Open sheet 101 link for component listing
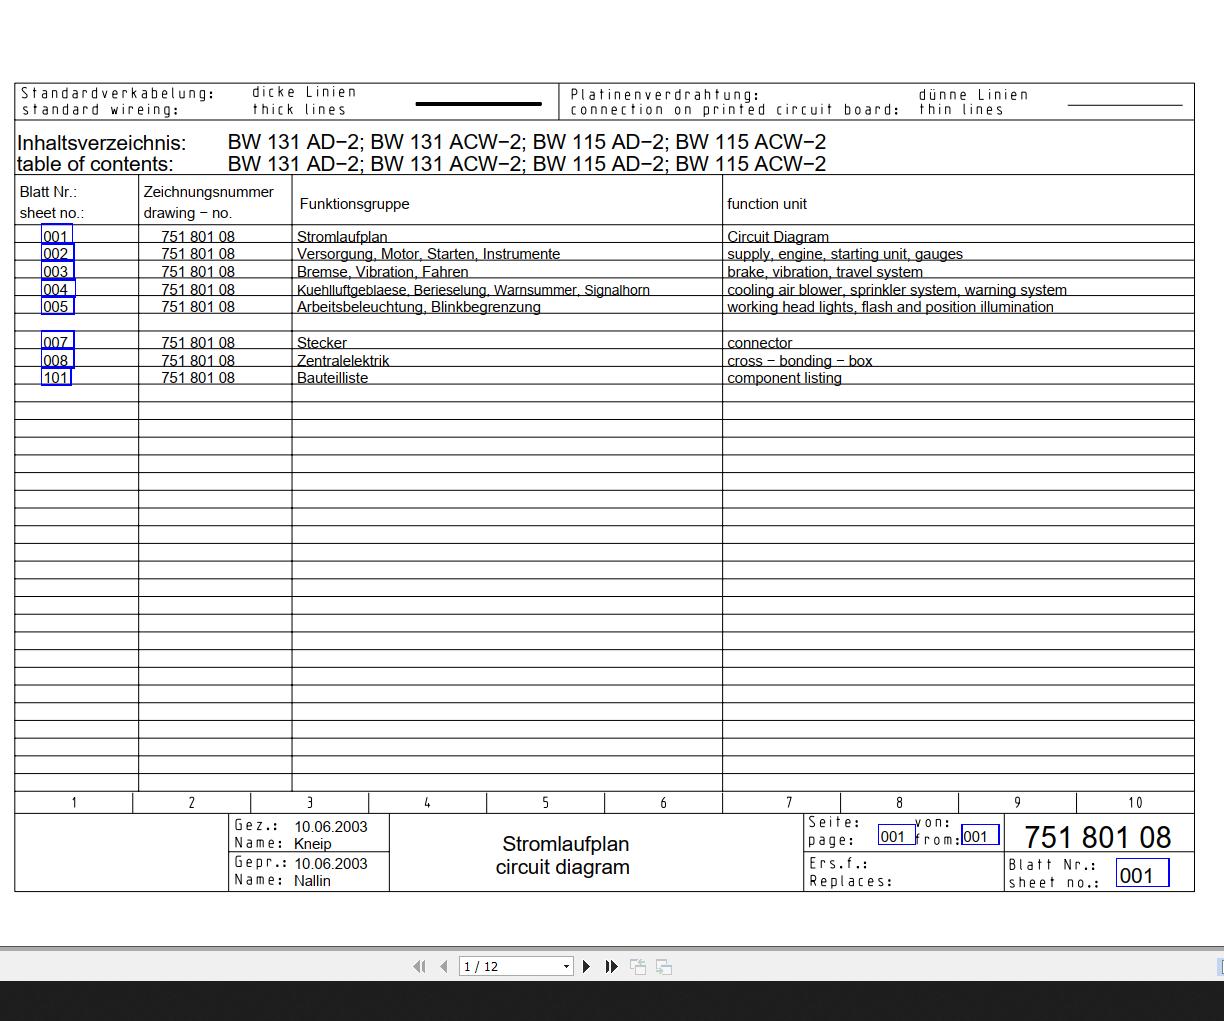 click(56, 377)
